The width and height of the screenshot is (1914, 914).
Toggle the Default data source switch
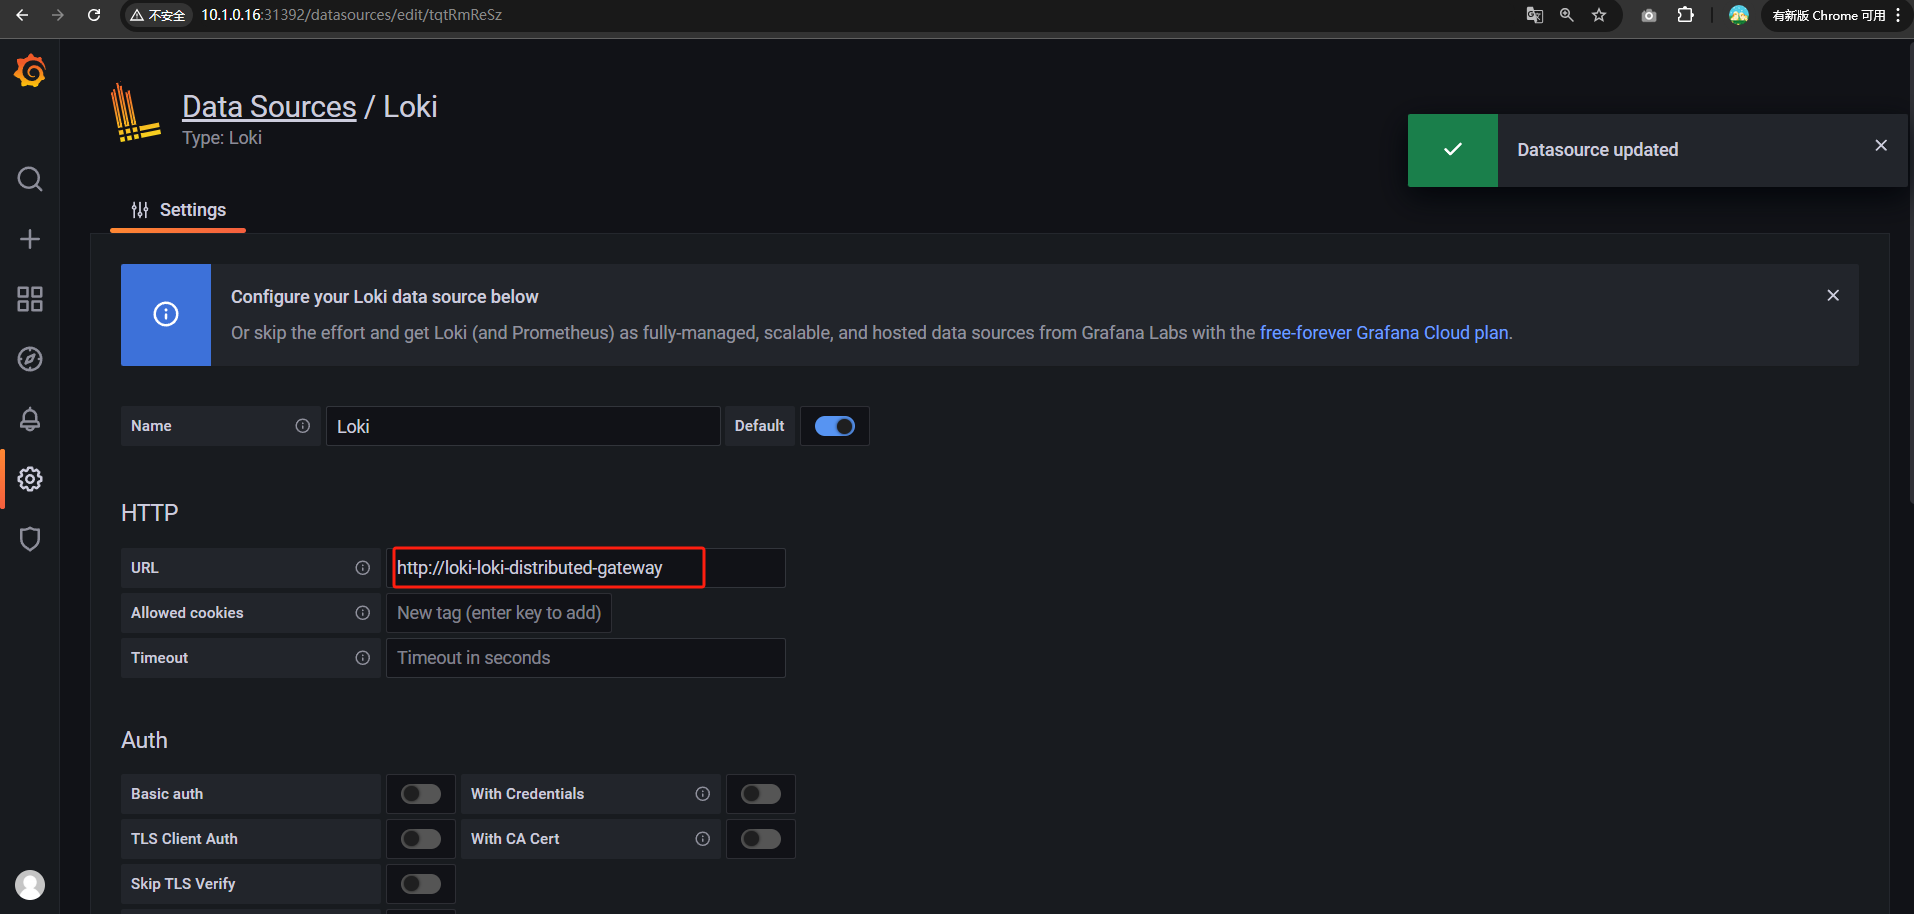tap(835, 426)
